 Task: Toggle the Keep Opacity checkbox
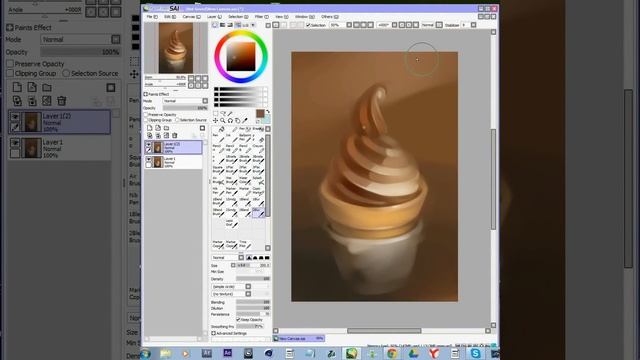point(238,320)
